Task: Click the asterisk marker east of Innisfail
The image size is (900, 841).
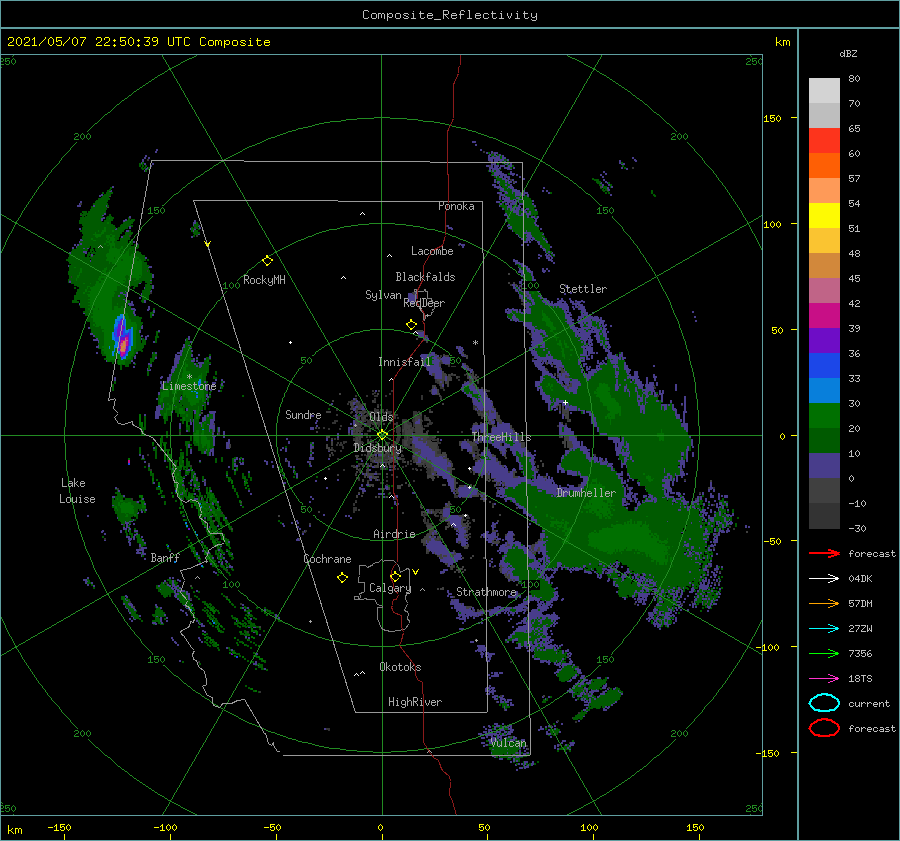Action: tap(475, 343)
